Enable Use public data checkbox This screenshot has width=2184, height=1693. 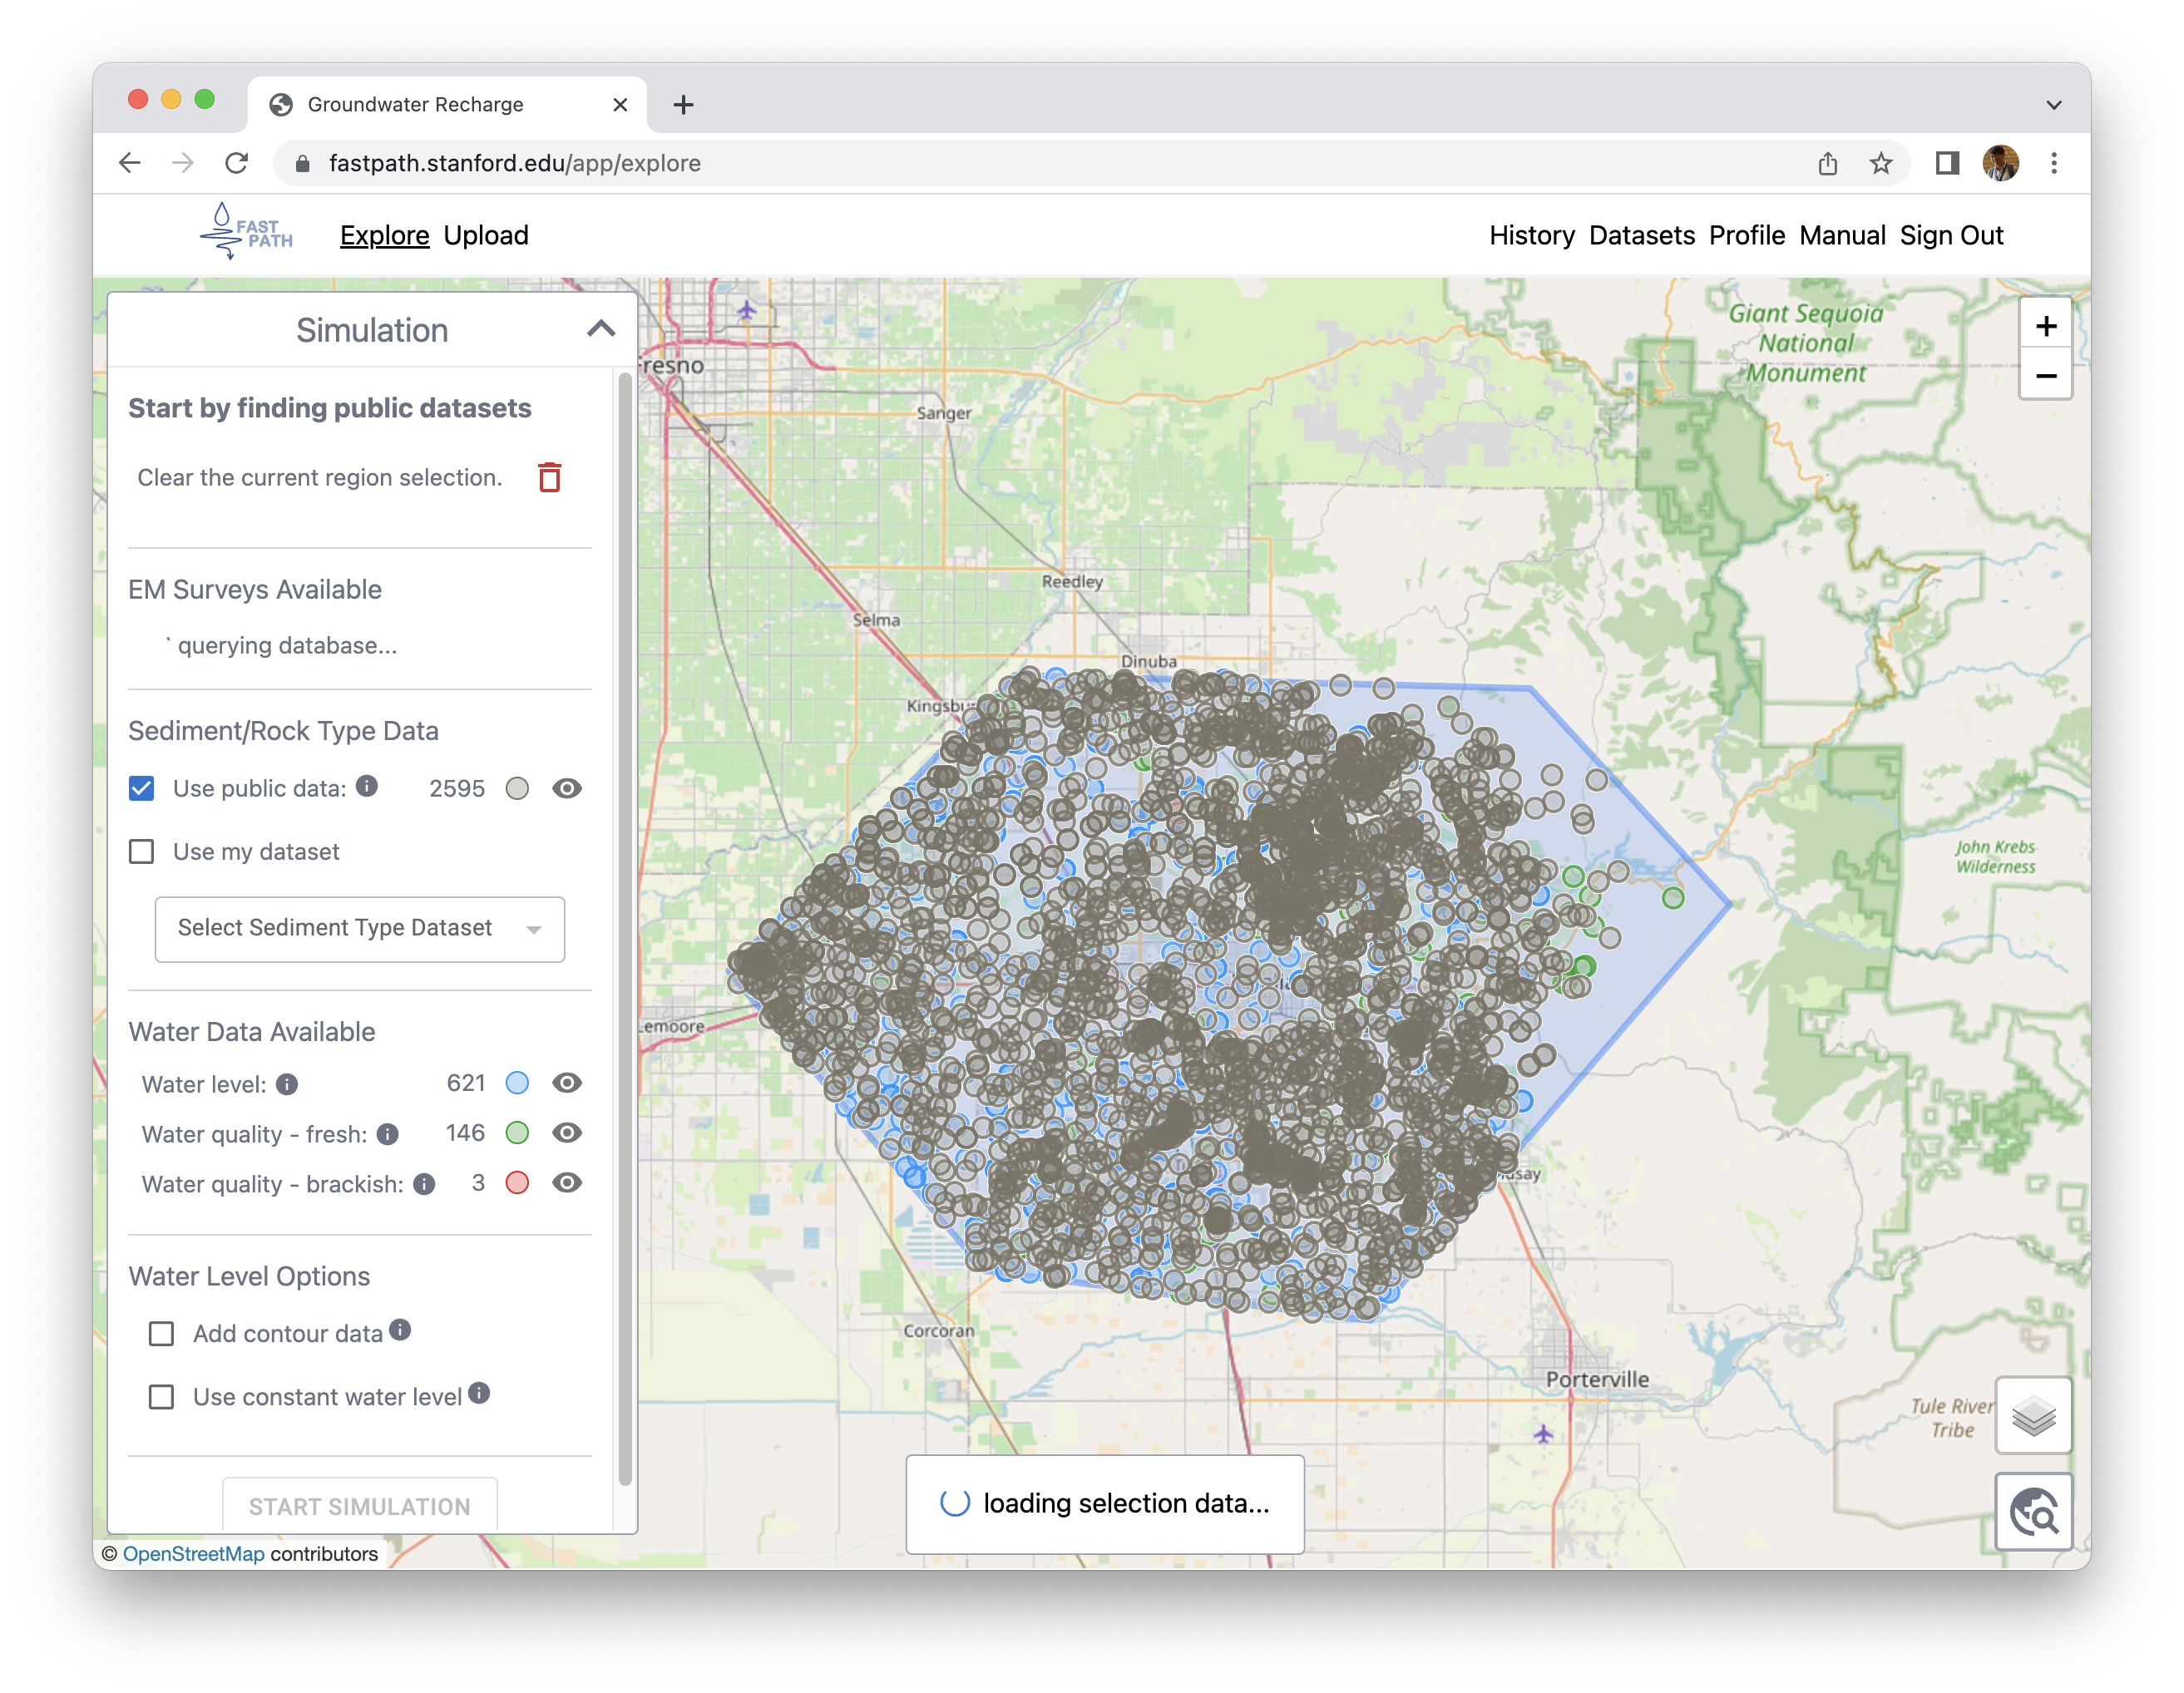pos(142,789)
